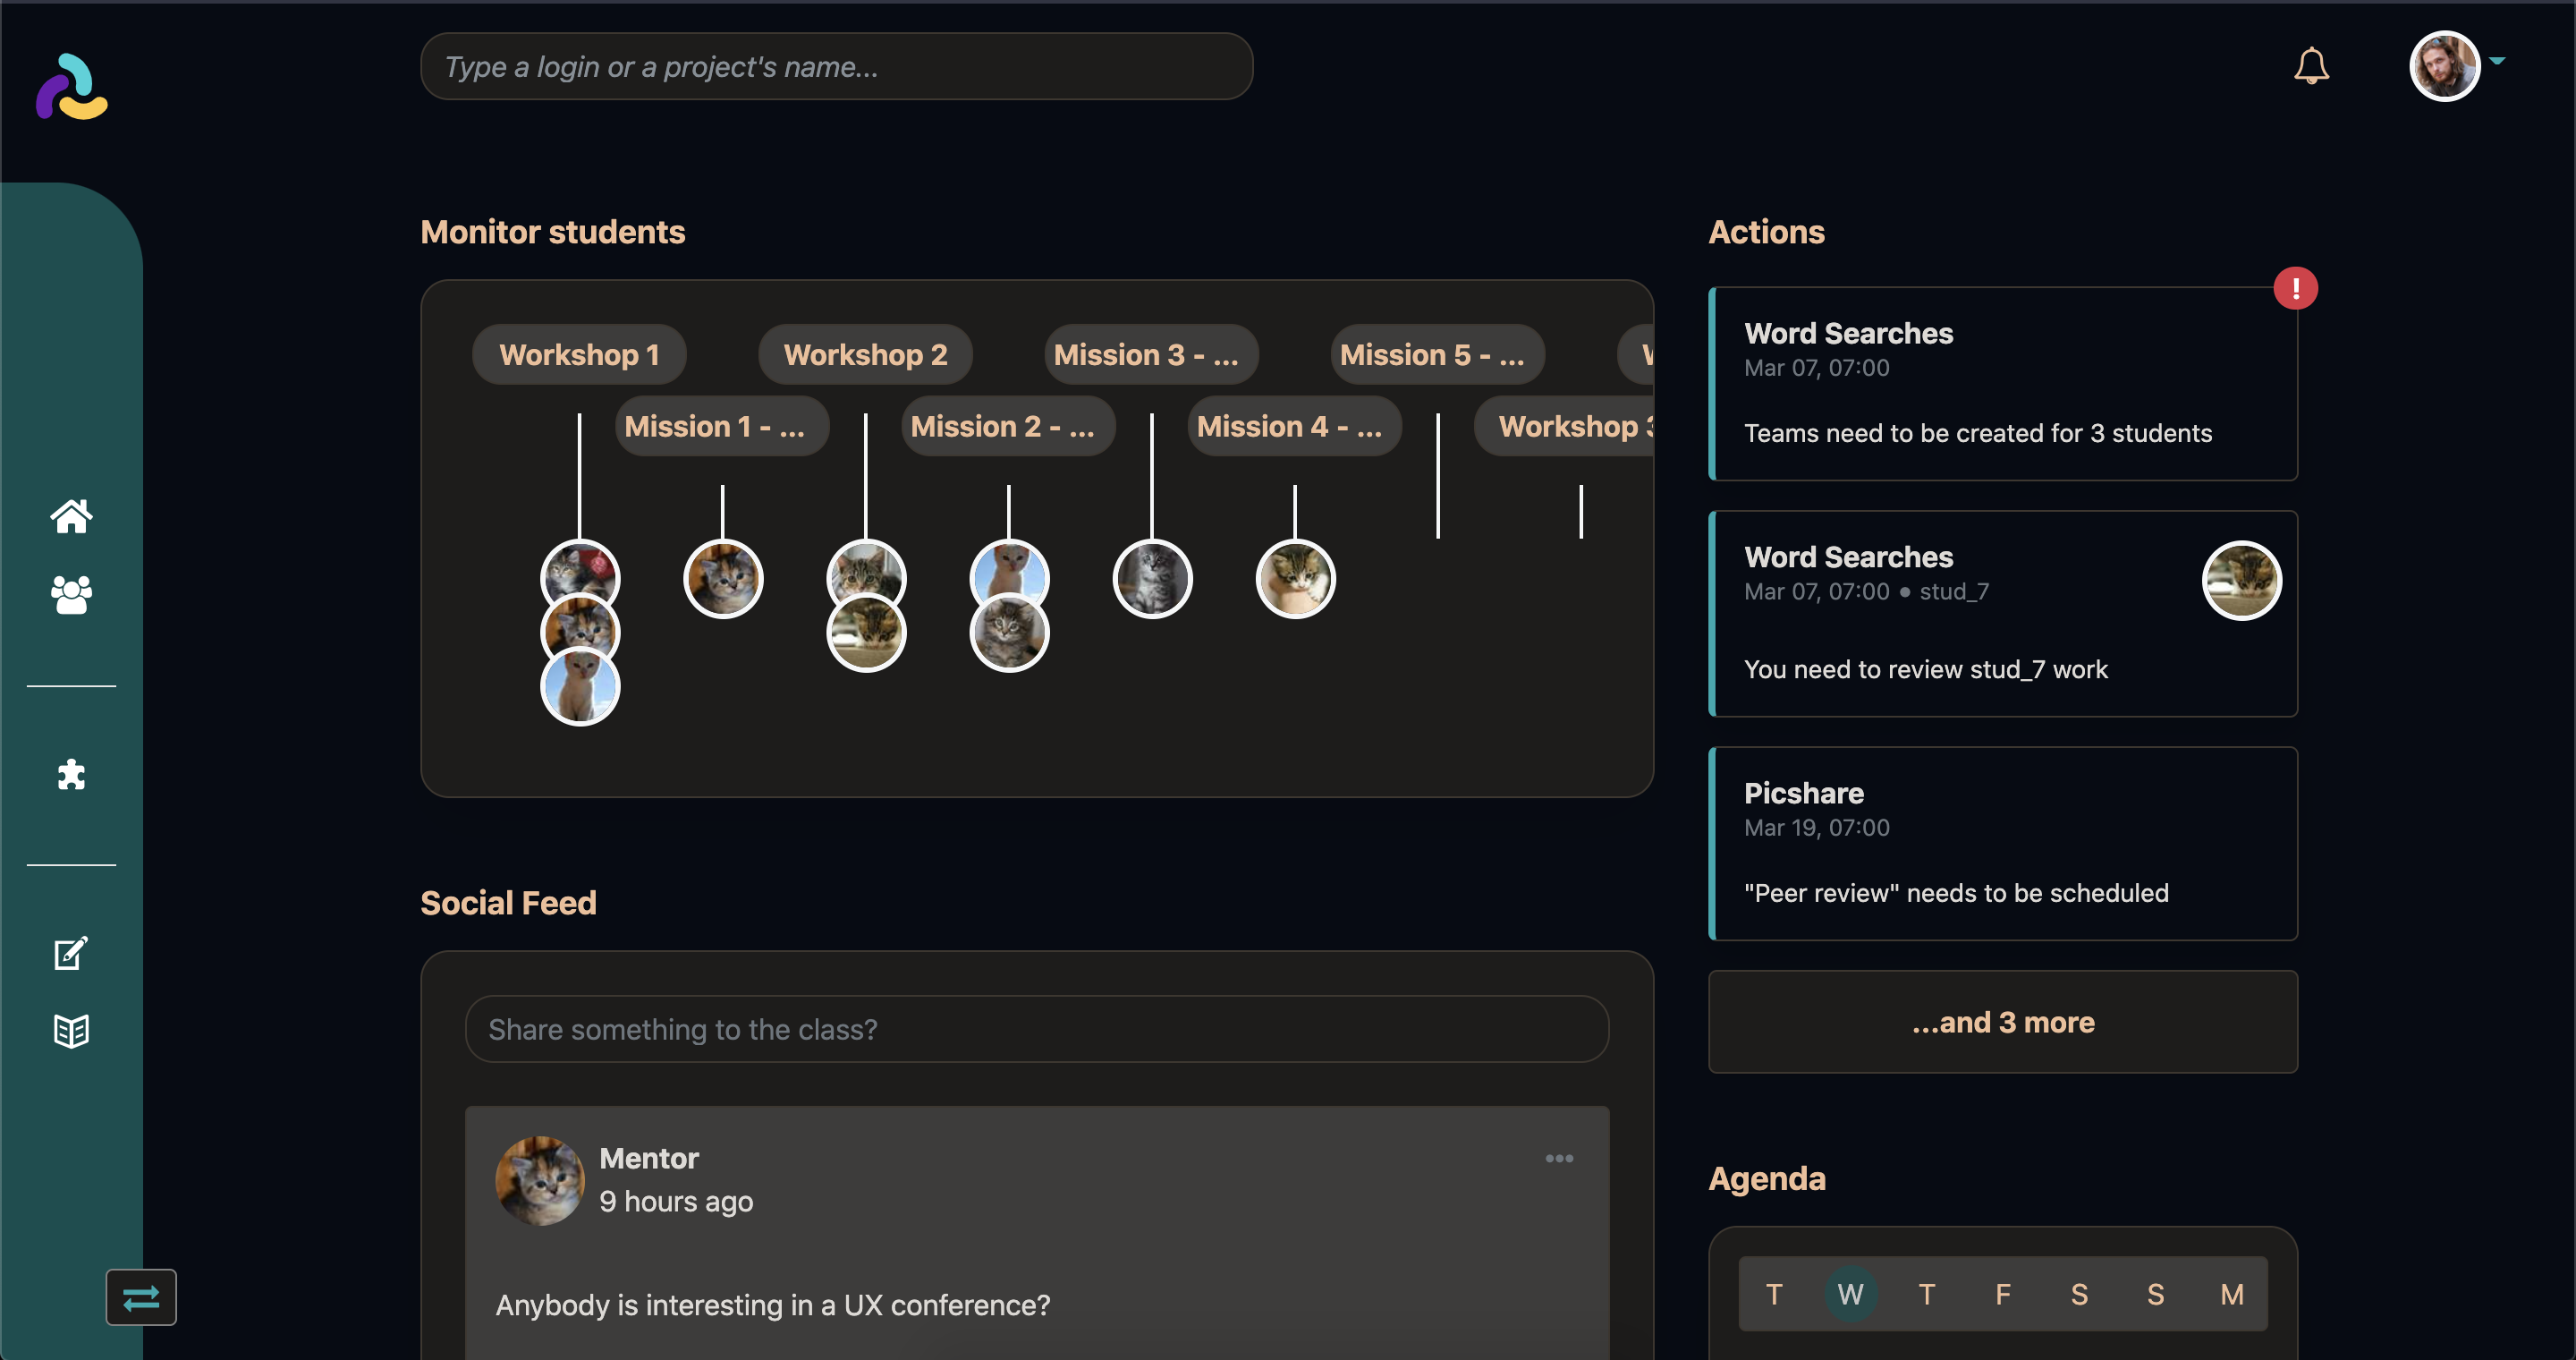2576x1360 pixels.
Task: Click the Mentor post avatar
Action: pyautogui.click(x=540, y=1180)
